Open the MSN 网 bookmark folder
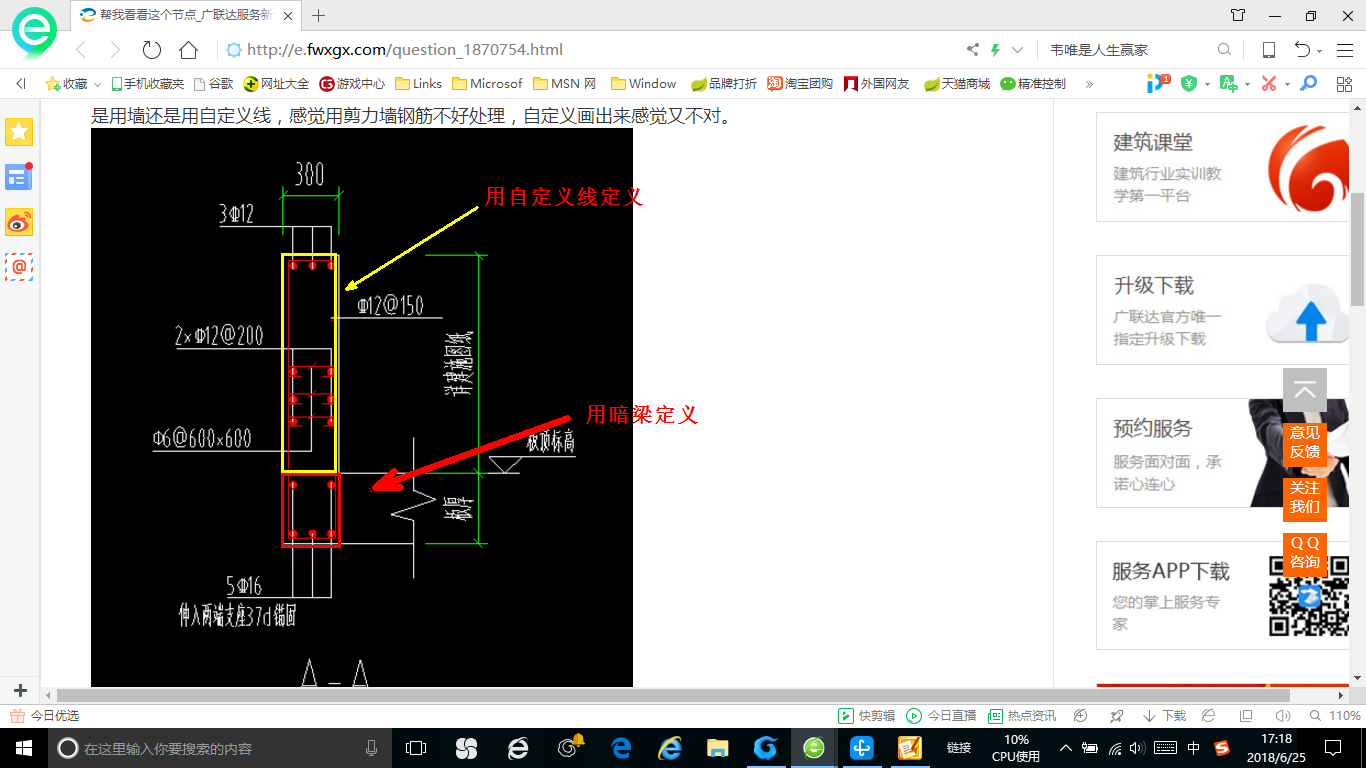The width and height of the screenshot is (1366, 768). tap(565, 84)
